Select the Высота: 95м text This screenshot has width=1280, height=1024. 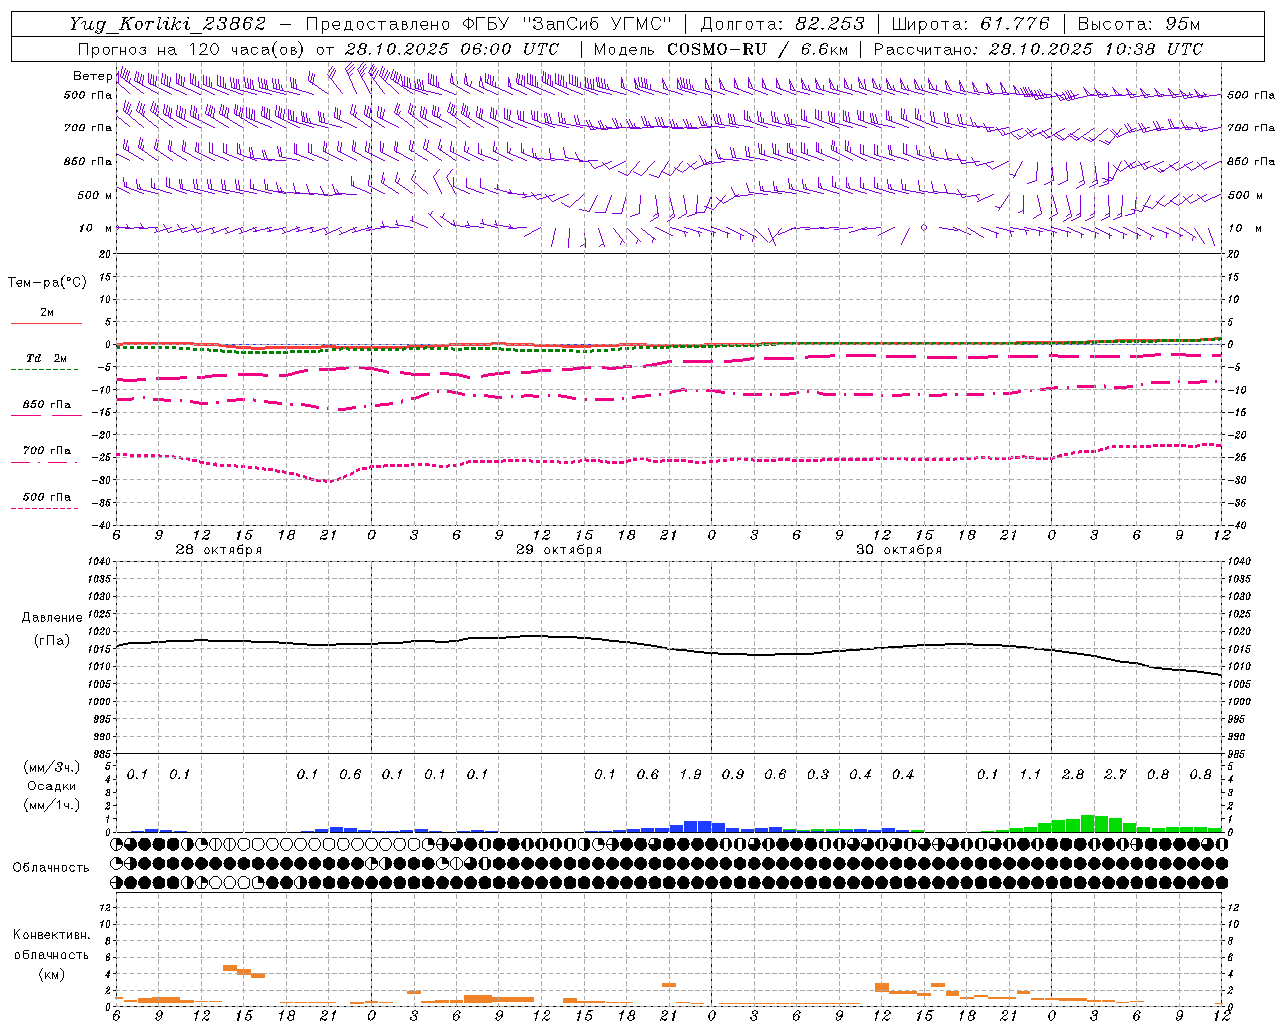(1138, 24)
